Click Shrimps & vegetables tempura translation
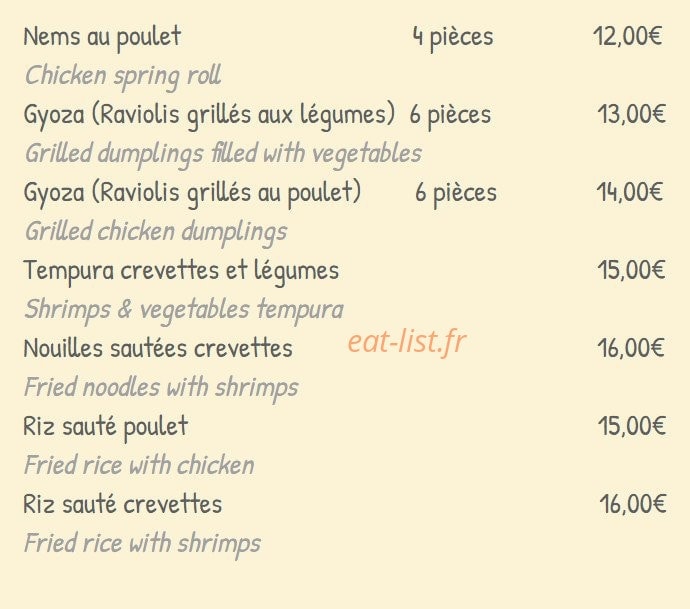The height and width of the screenshot is (609, 690). coord(184,311)
